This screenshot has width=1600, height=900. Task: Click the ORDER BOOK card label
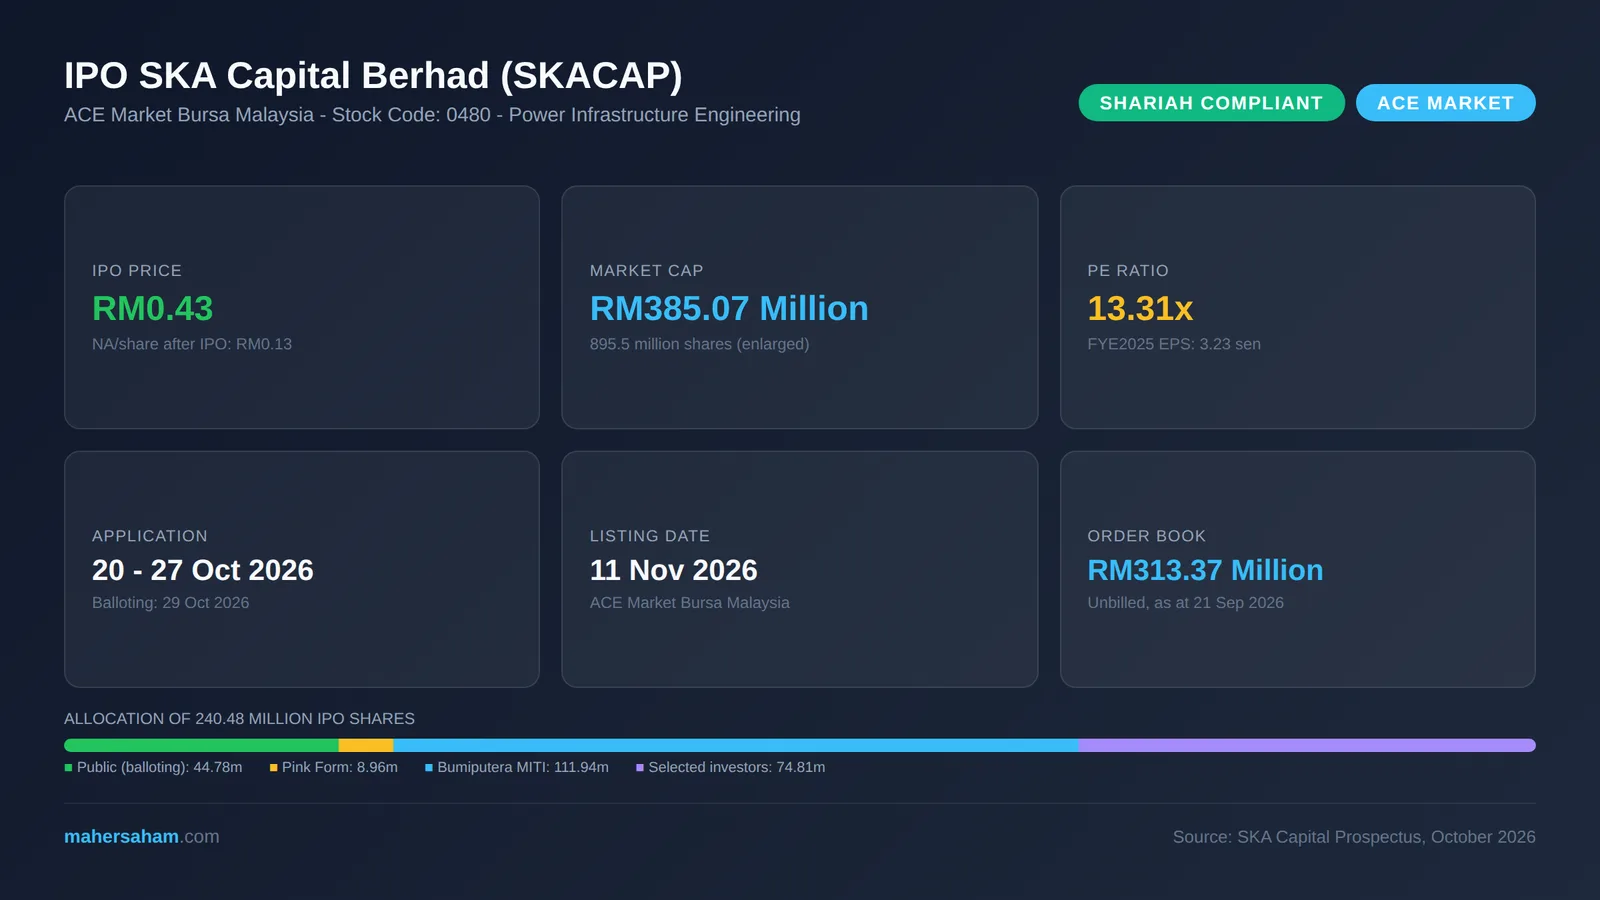point(1146,536)
